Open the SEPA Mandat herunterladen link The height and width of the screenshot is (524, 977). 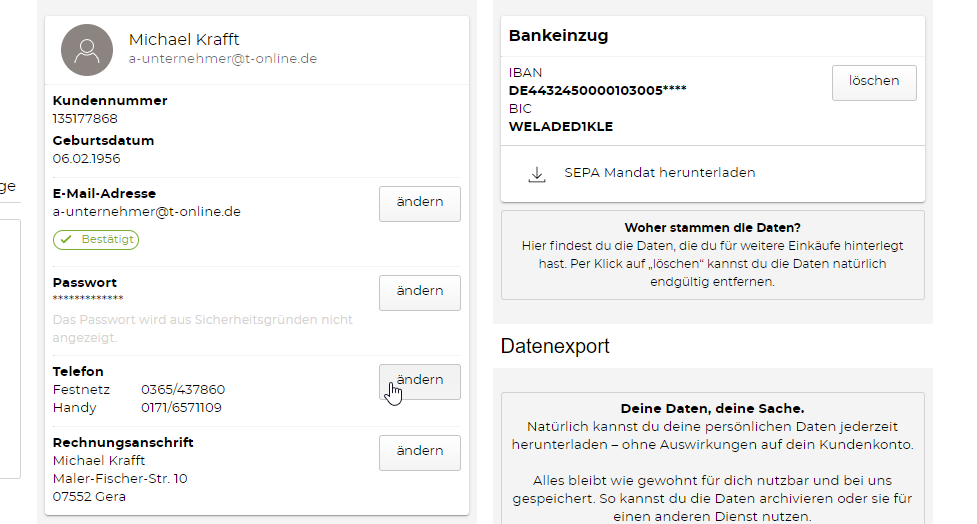[659, 173]
